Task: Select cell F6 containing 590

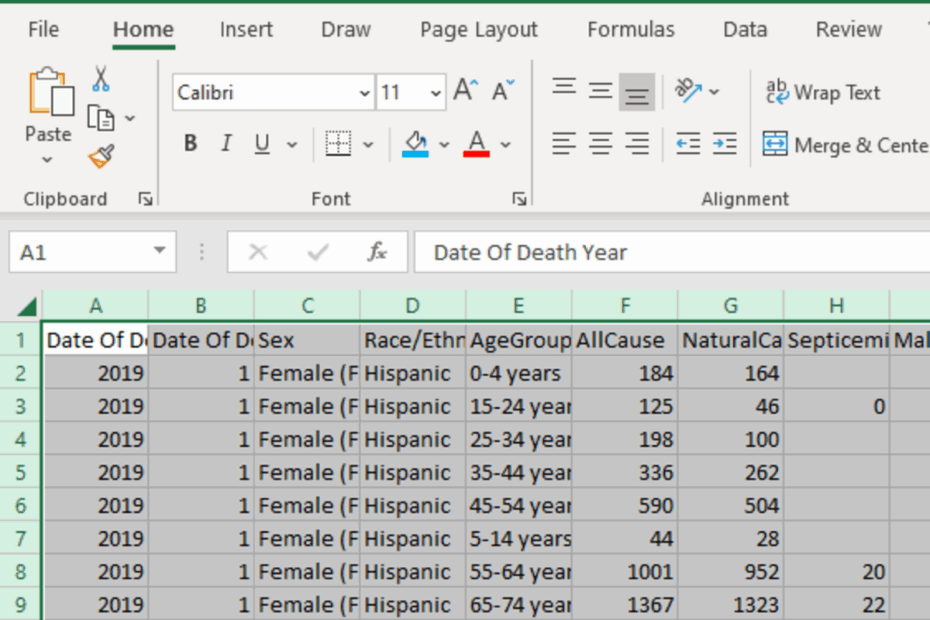Action: (x=625, y=505)
